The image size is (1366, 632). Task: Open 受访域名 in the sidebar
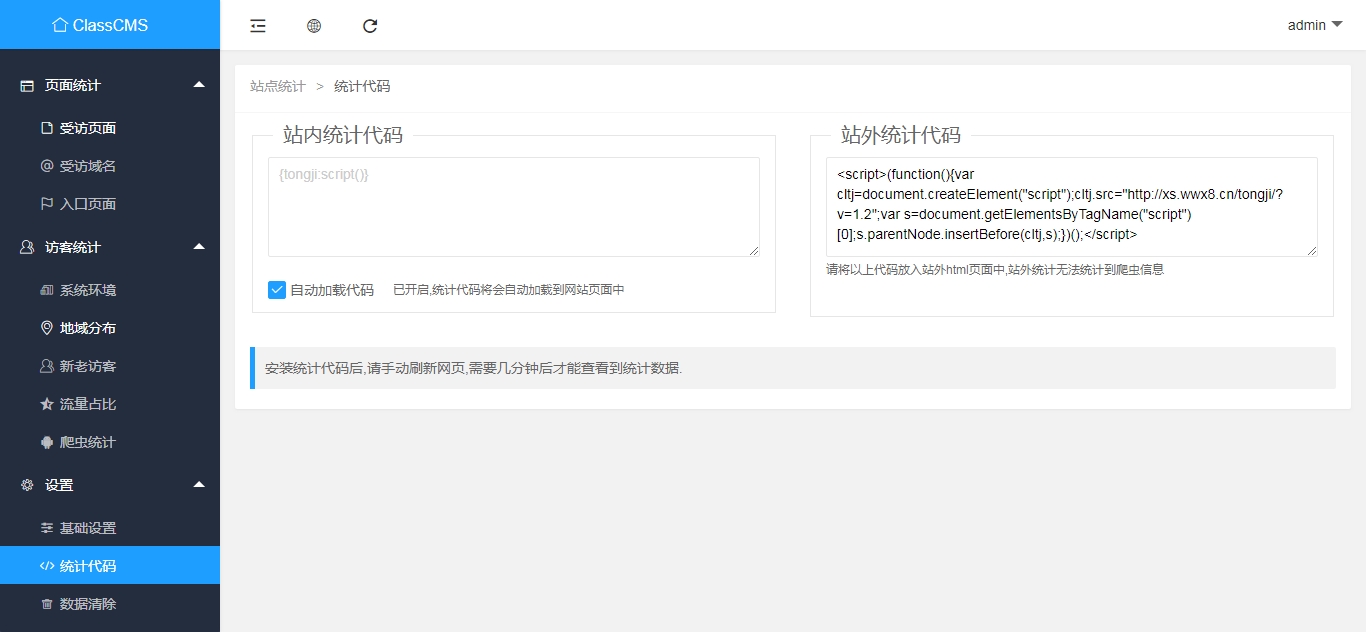(x=87, y=166)
